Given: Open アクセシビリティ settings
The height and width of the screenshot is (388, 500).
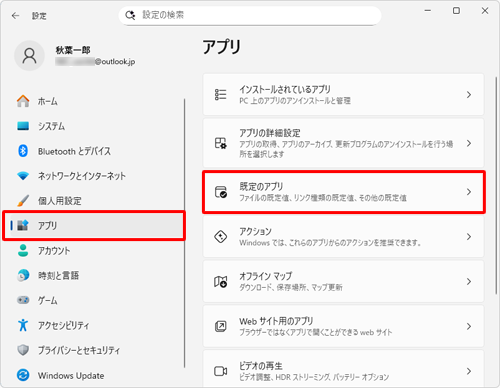Looking at the screenshot, I should pyautogui.click(x=97, y=325).
